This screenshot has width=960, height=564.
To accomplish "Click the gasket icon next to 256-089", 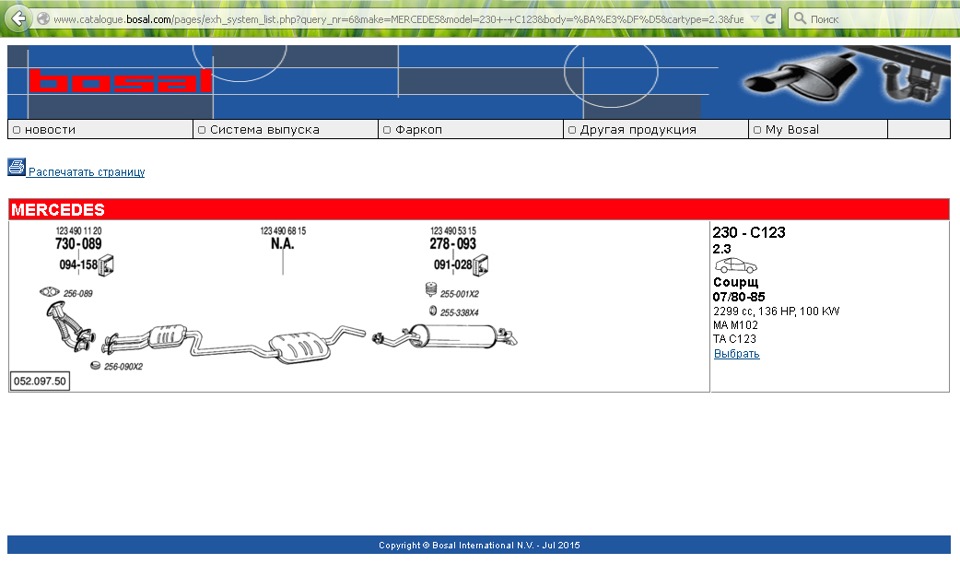I will 50,291.
